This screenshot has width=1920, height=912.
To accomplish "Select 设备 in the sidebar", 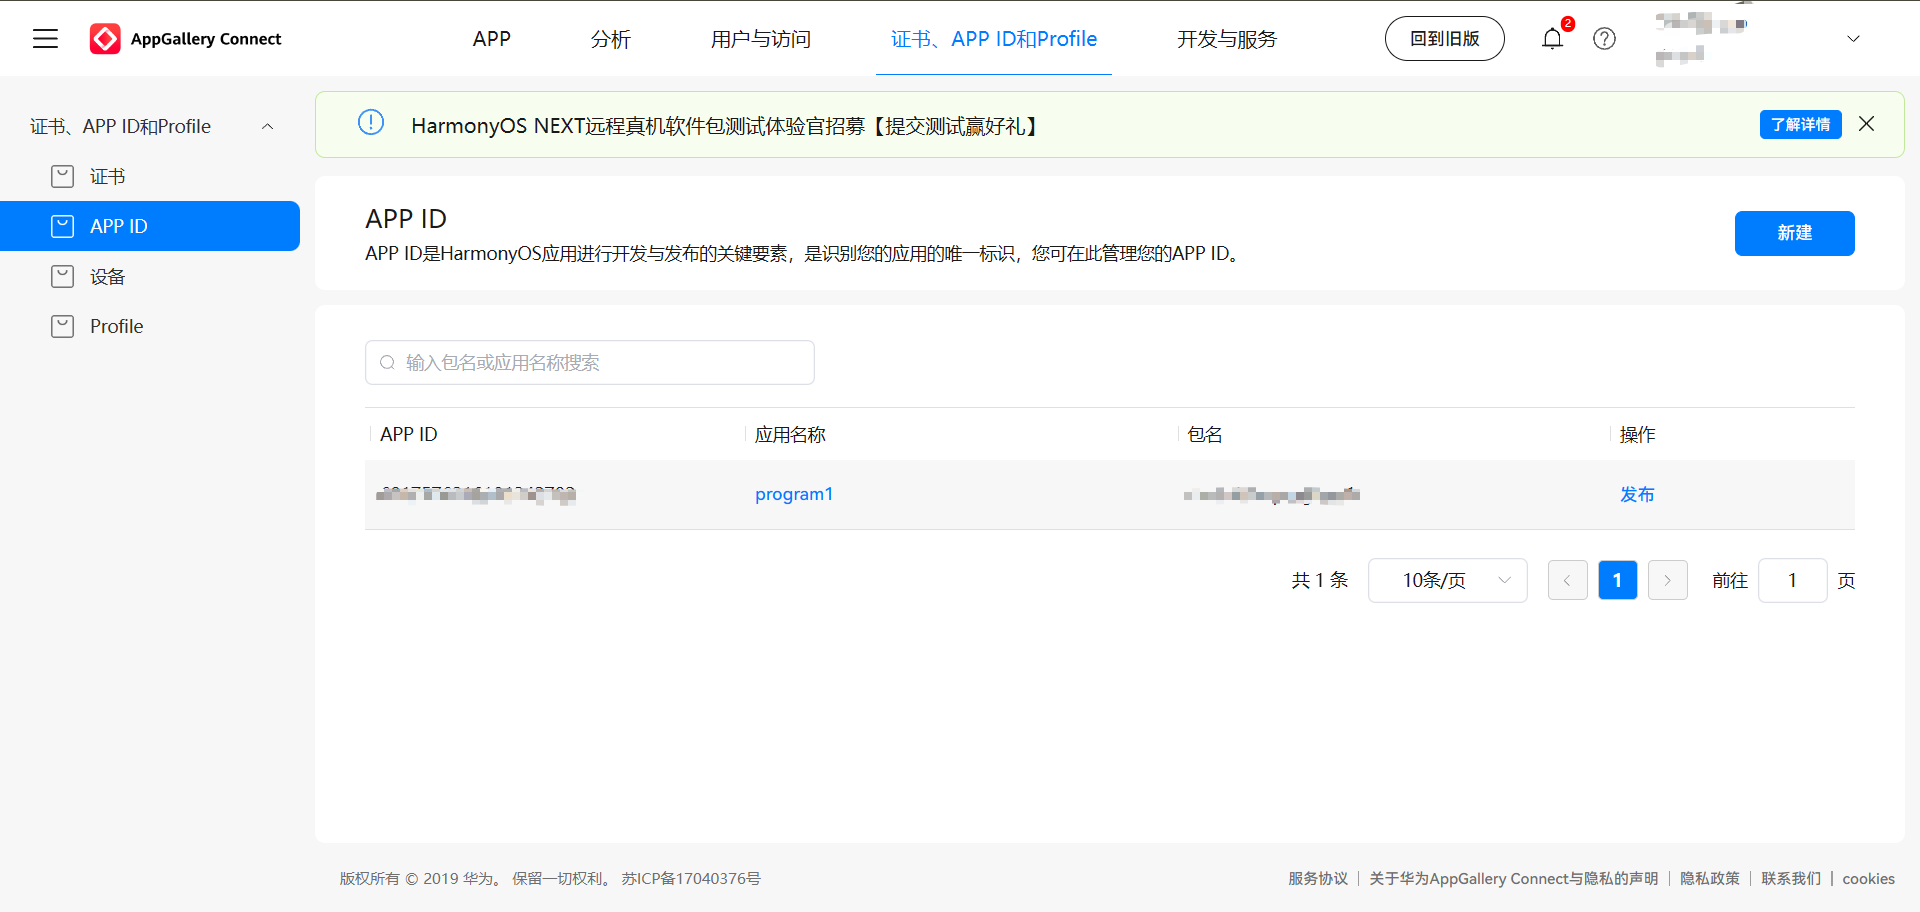I will [150, 276].
